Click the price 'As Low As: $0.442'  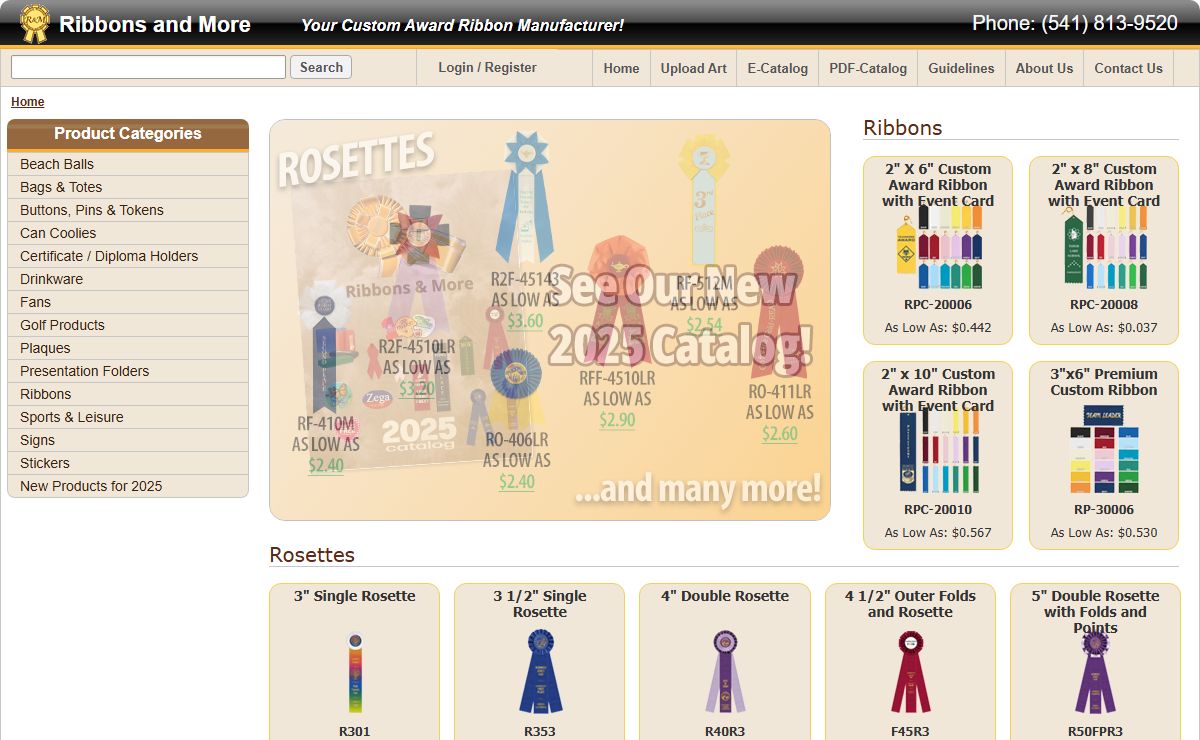(x=938, y=328)
